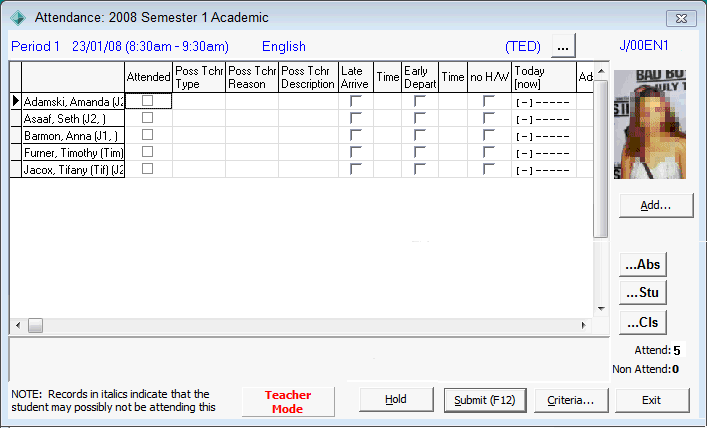
Task: Click Submit (F12) button
Action: (x=485, y=400)
